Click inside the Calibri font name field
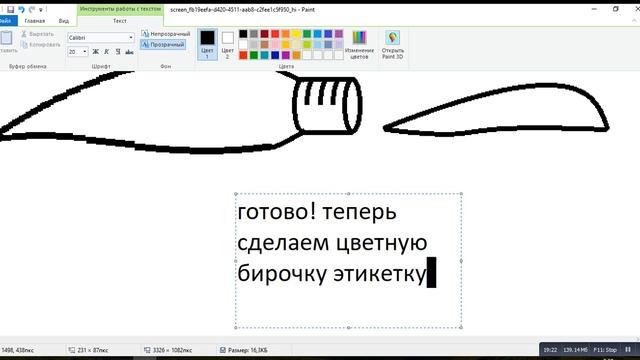 pos(98,38)
